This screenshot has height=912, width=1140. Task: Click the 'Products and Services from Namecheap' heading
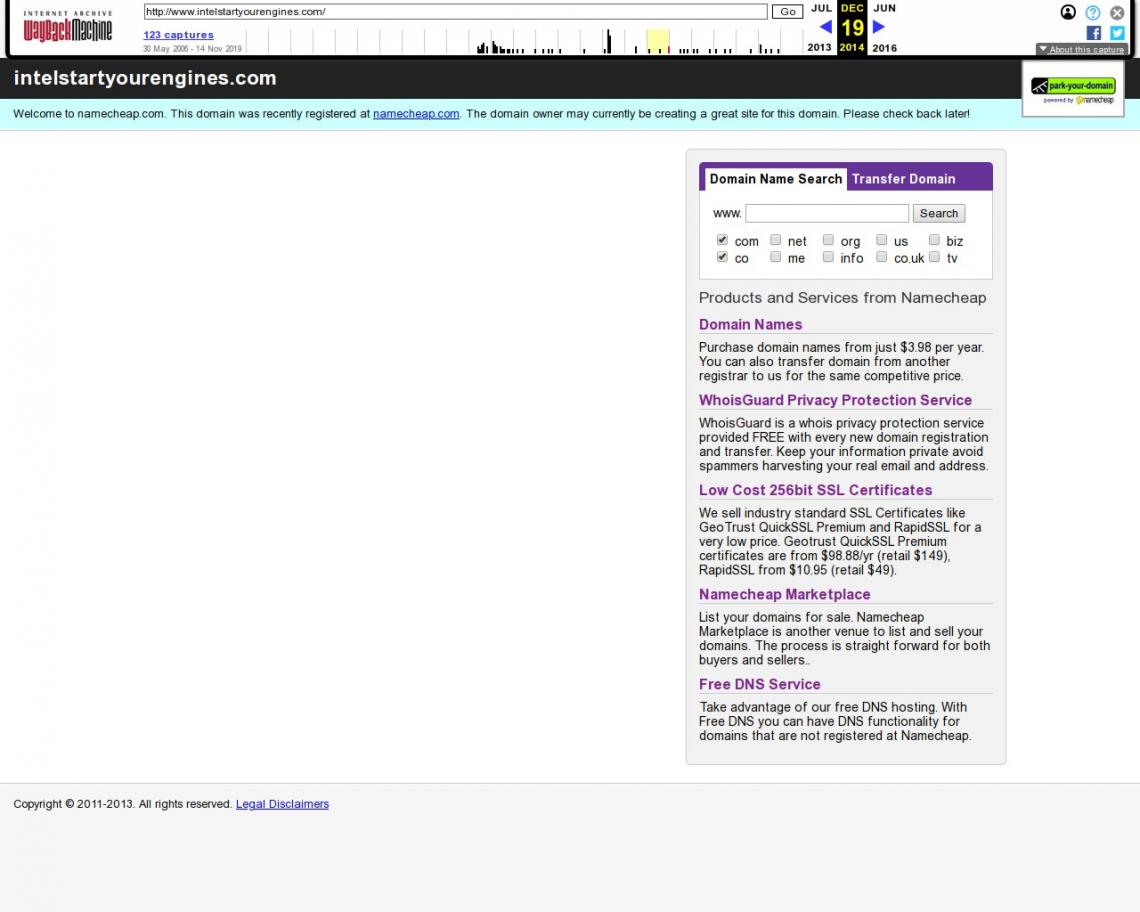coord(842,297)
